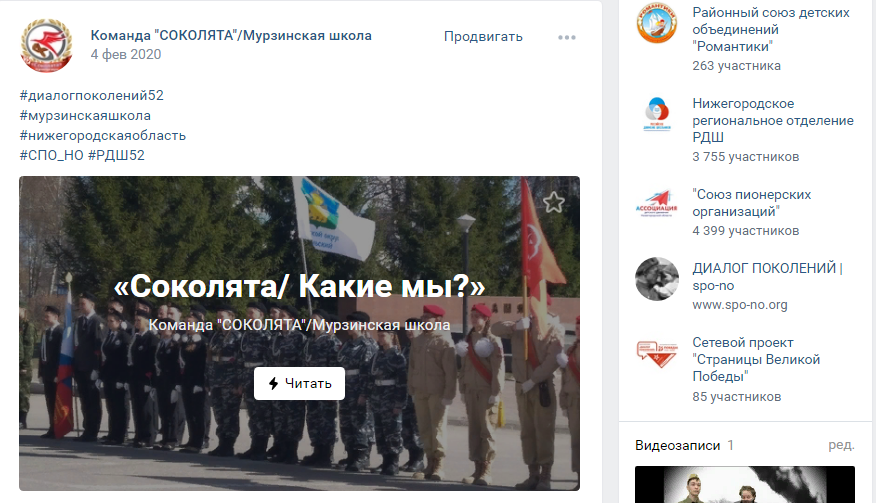Viewport: 876px width, 503px height.
Task: Click Продвигать to promote the post
Action: click(483, 36)
